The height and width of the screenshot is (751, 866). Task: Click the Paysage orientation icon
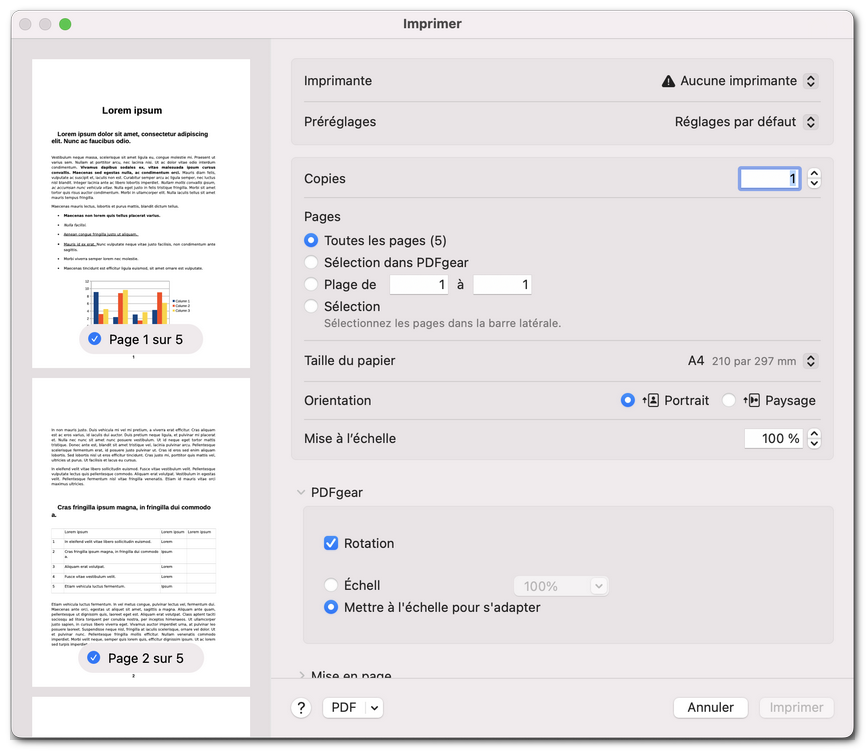[x=752, y=400]
